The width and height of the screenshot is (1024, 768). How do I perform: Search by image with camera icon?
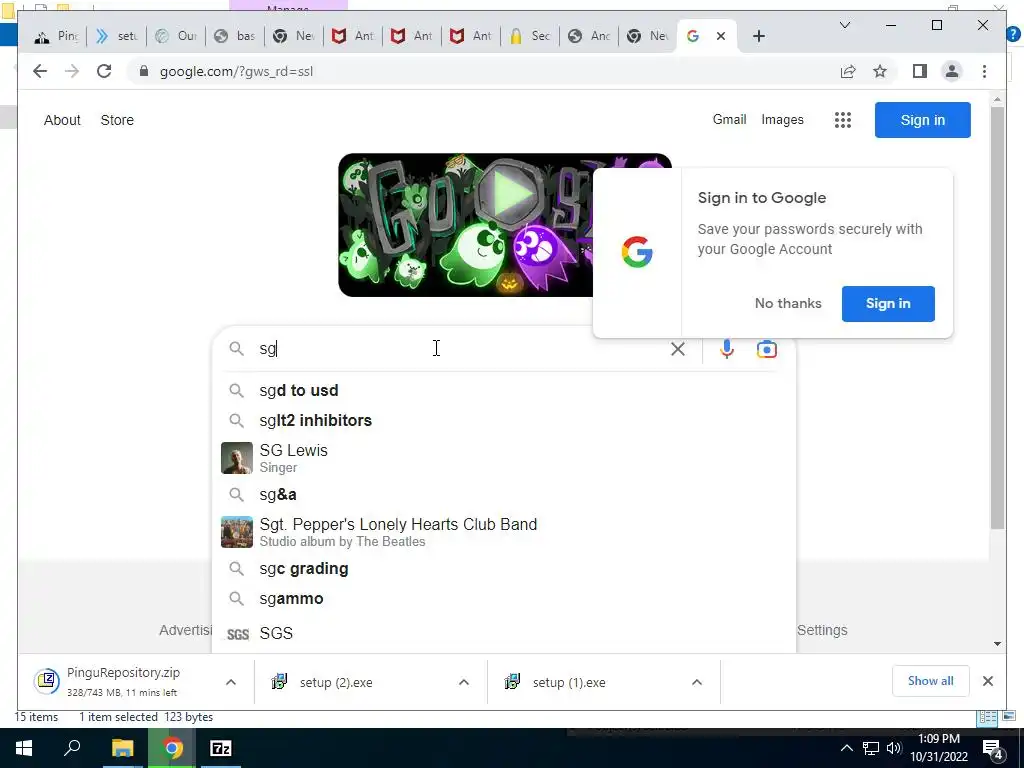click(766, 349)
